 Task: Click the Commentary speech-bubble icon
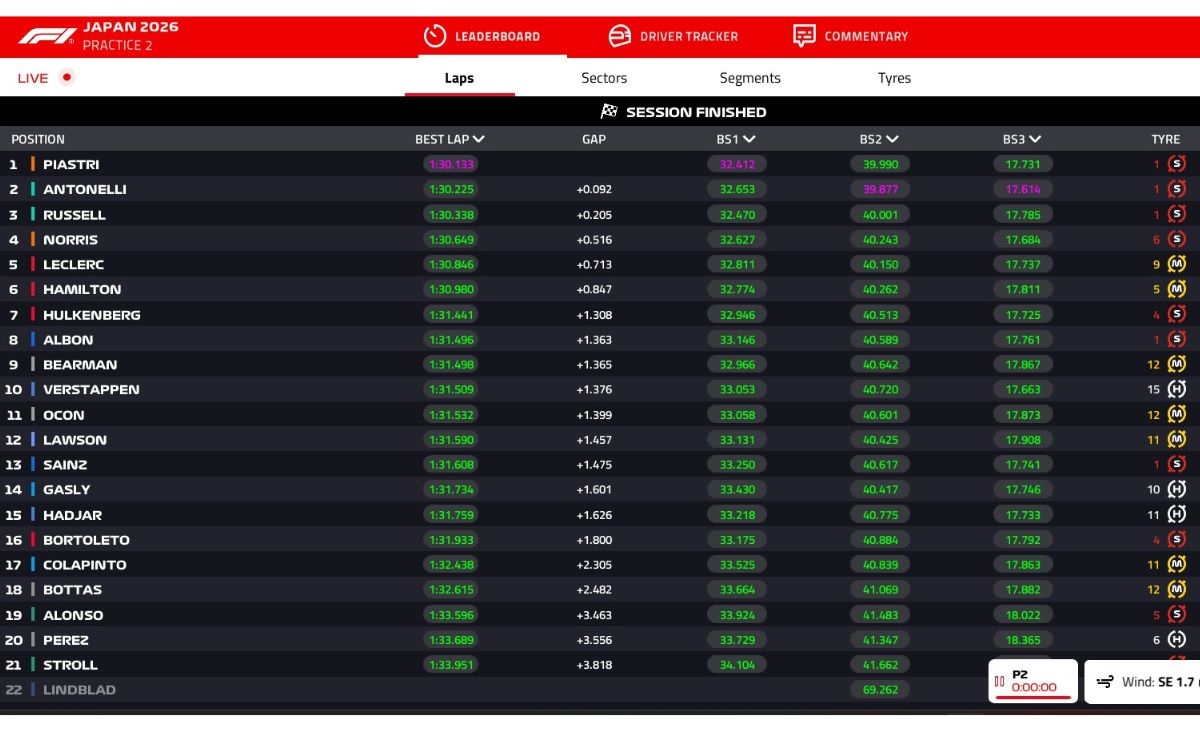coord(803,35)
